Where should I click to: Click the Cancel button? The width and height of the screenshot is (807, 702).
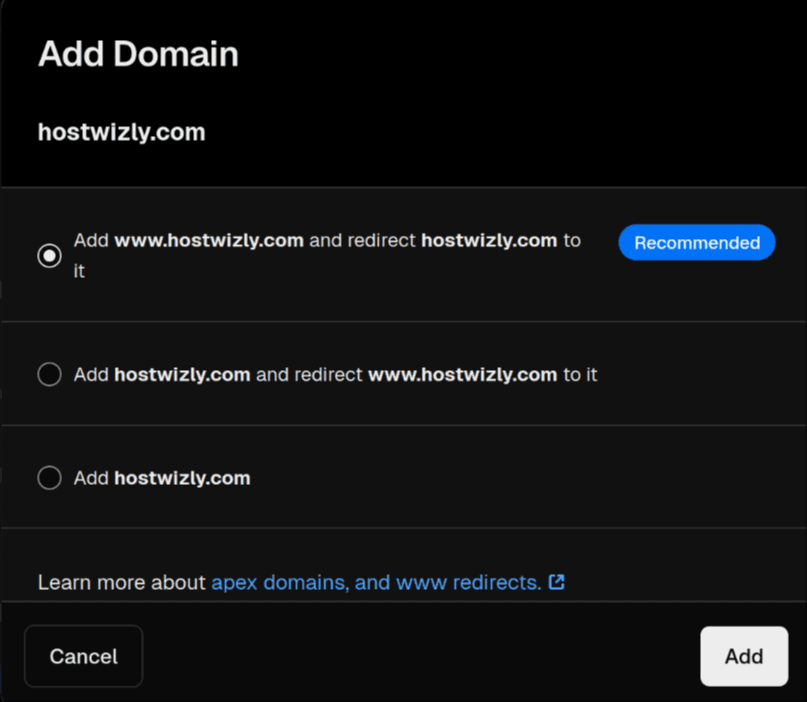point(83,656)
